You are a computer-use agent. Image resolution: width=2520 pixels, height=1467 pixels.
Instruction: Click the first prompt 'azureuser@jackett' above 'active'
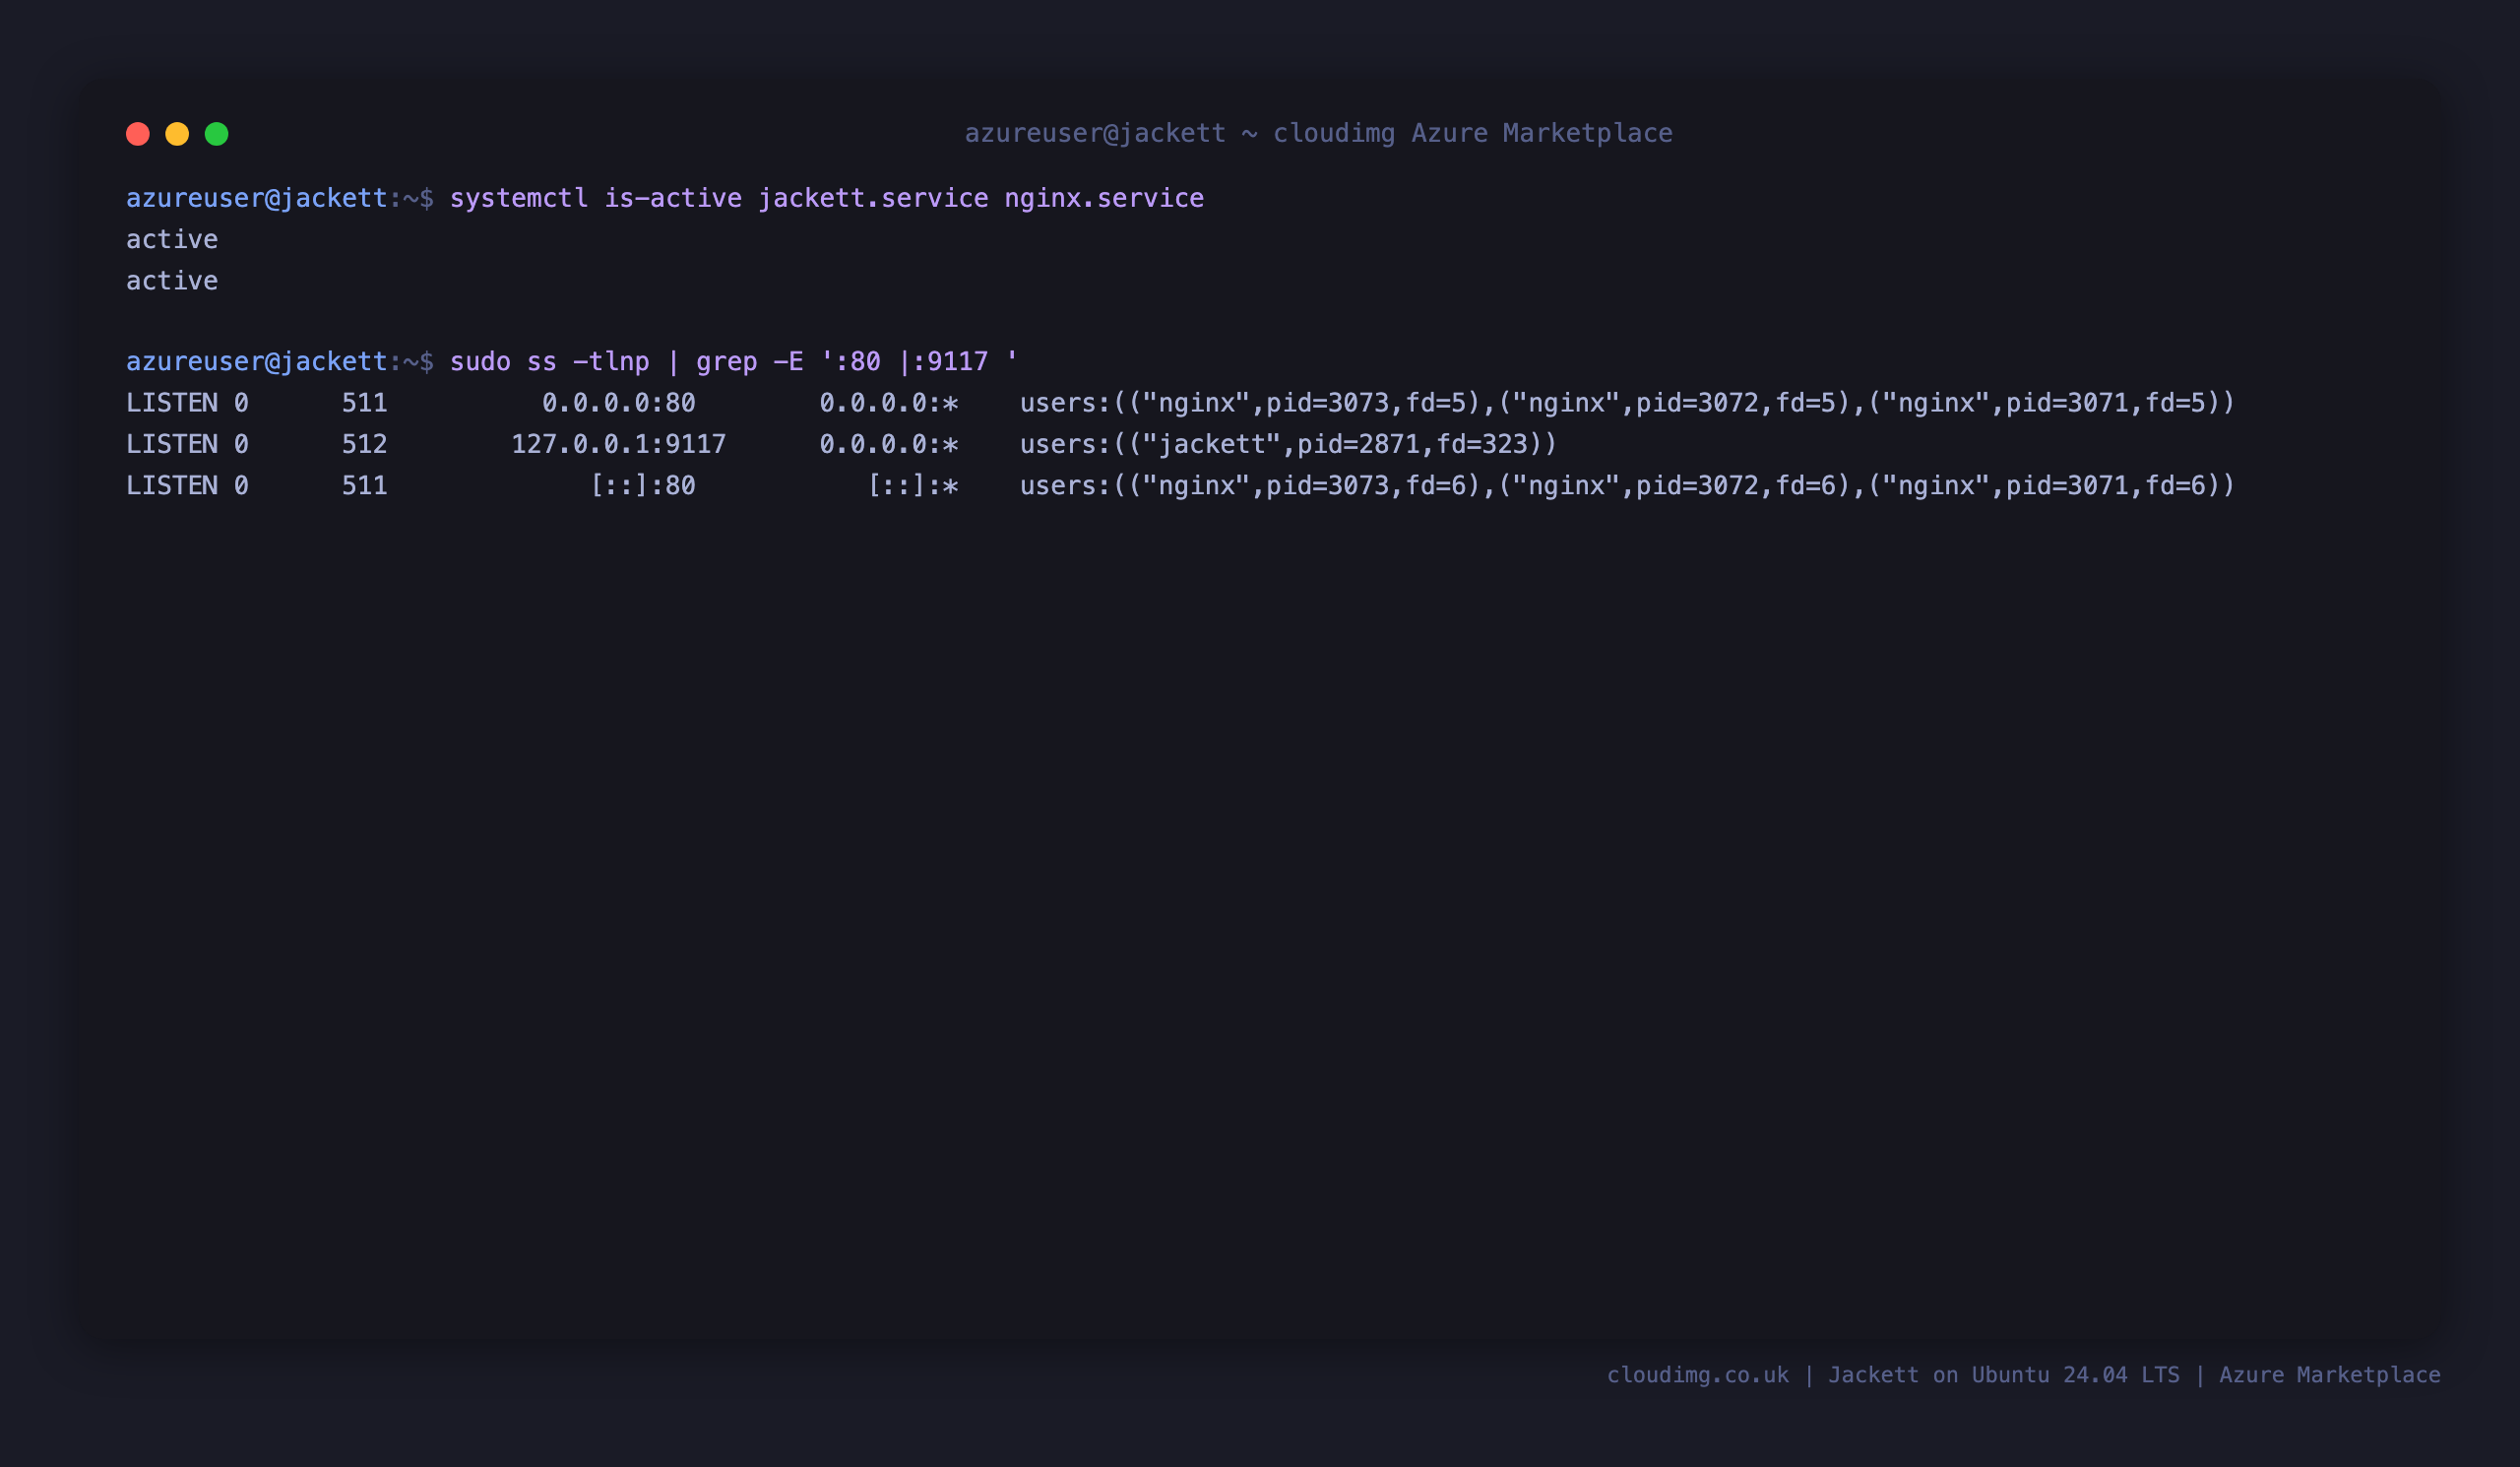coord(257,198)
